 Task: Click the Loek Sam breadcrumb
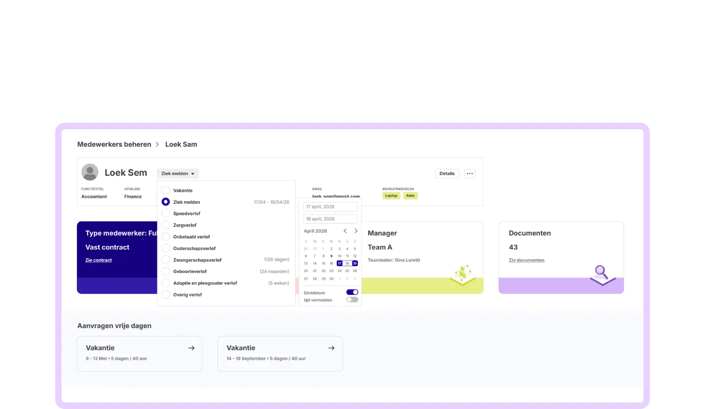click(181, 144)
